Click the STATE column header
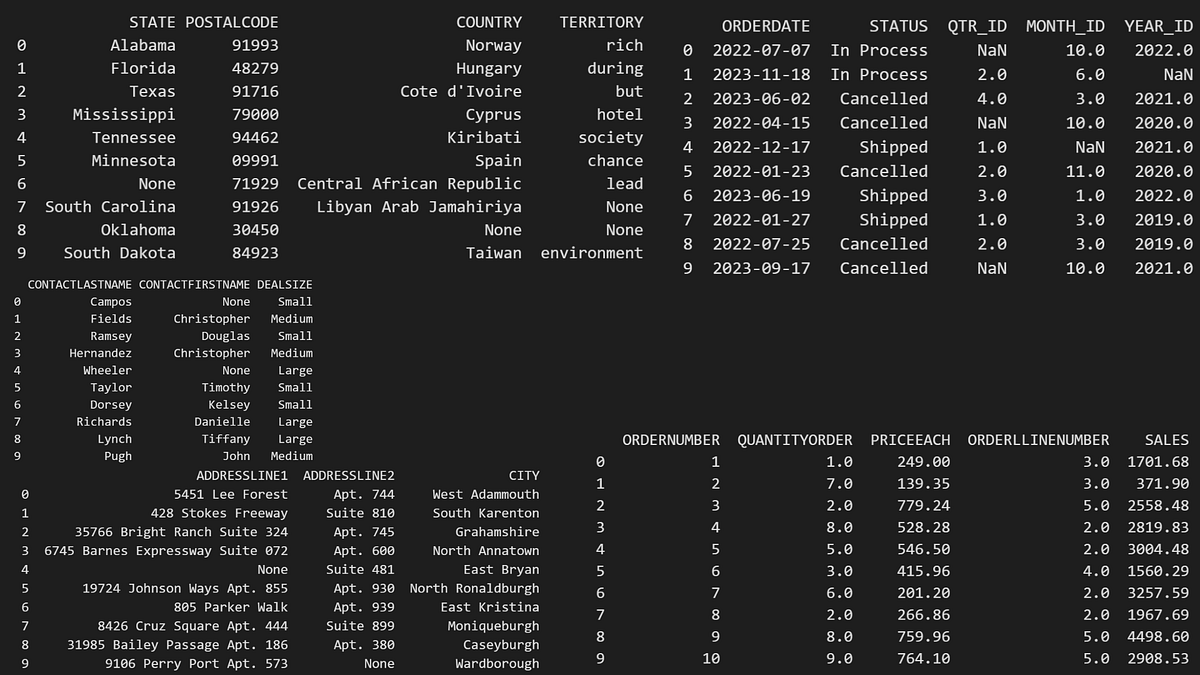Image resolution: width=1200 pixels, height=675 pixels. (152, 22)
